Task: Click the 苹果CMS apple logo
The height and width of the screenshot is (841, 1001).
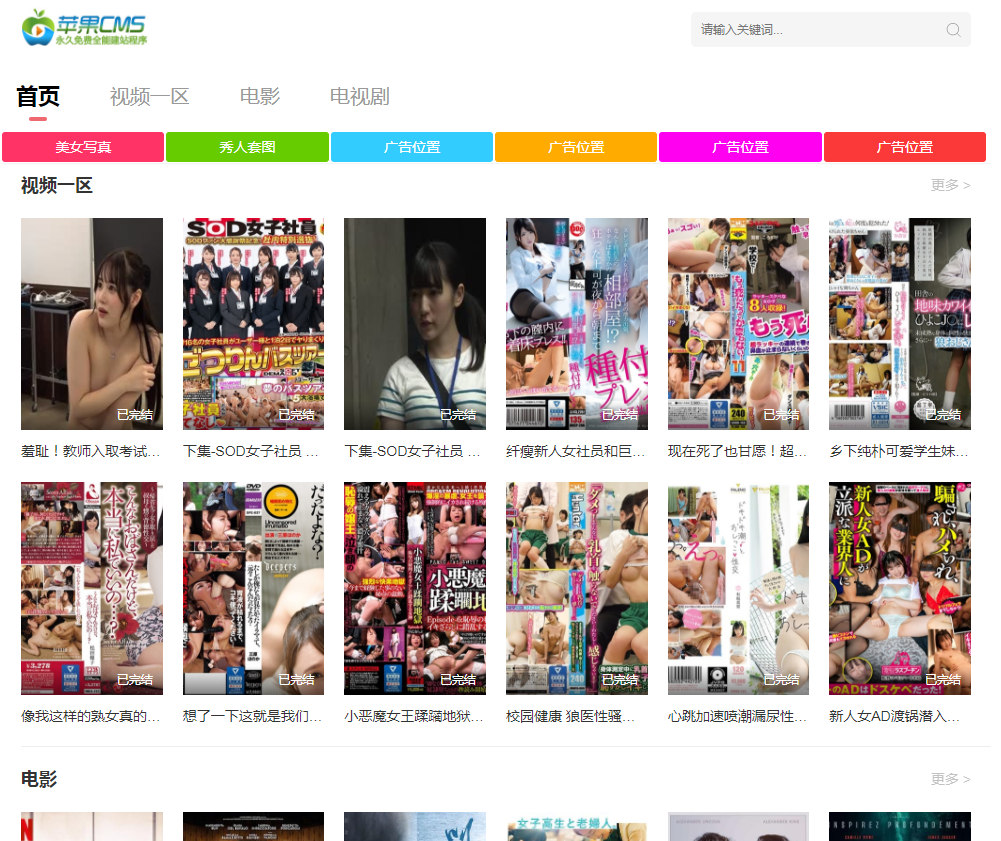Action: 84,28
